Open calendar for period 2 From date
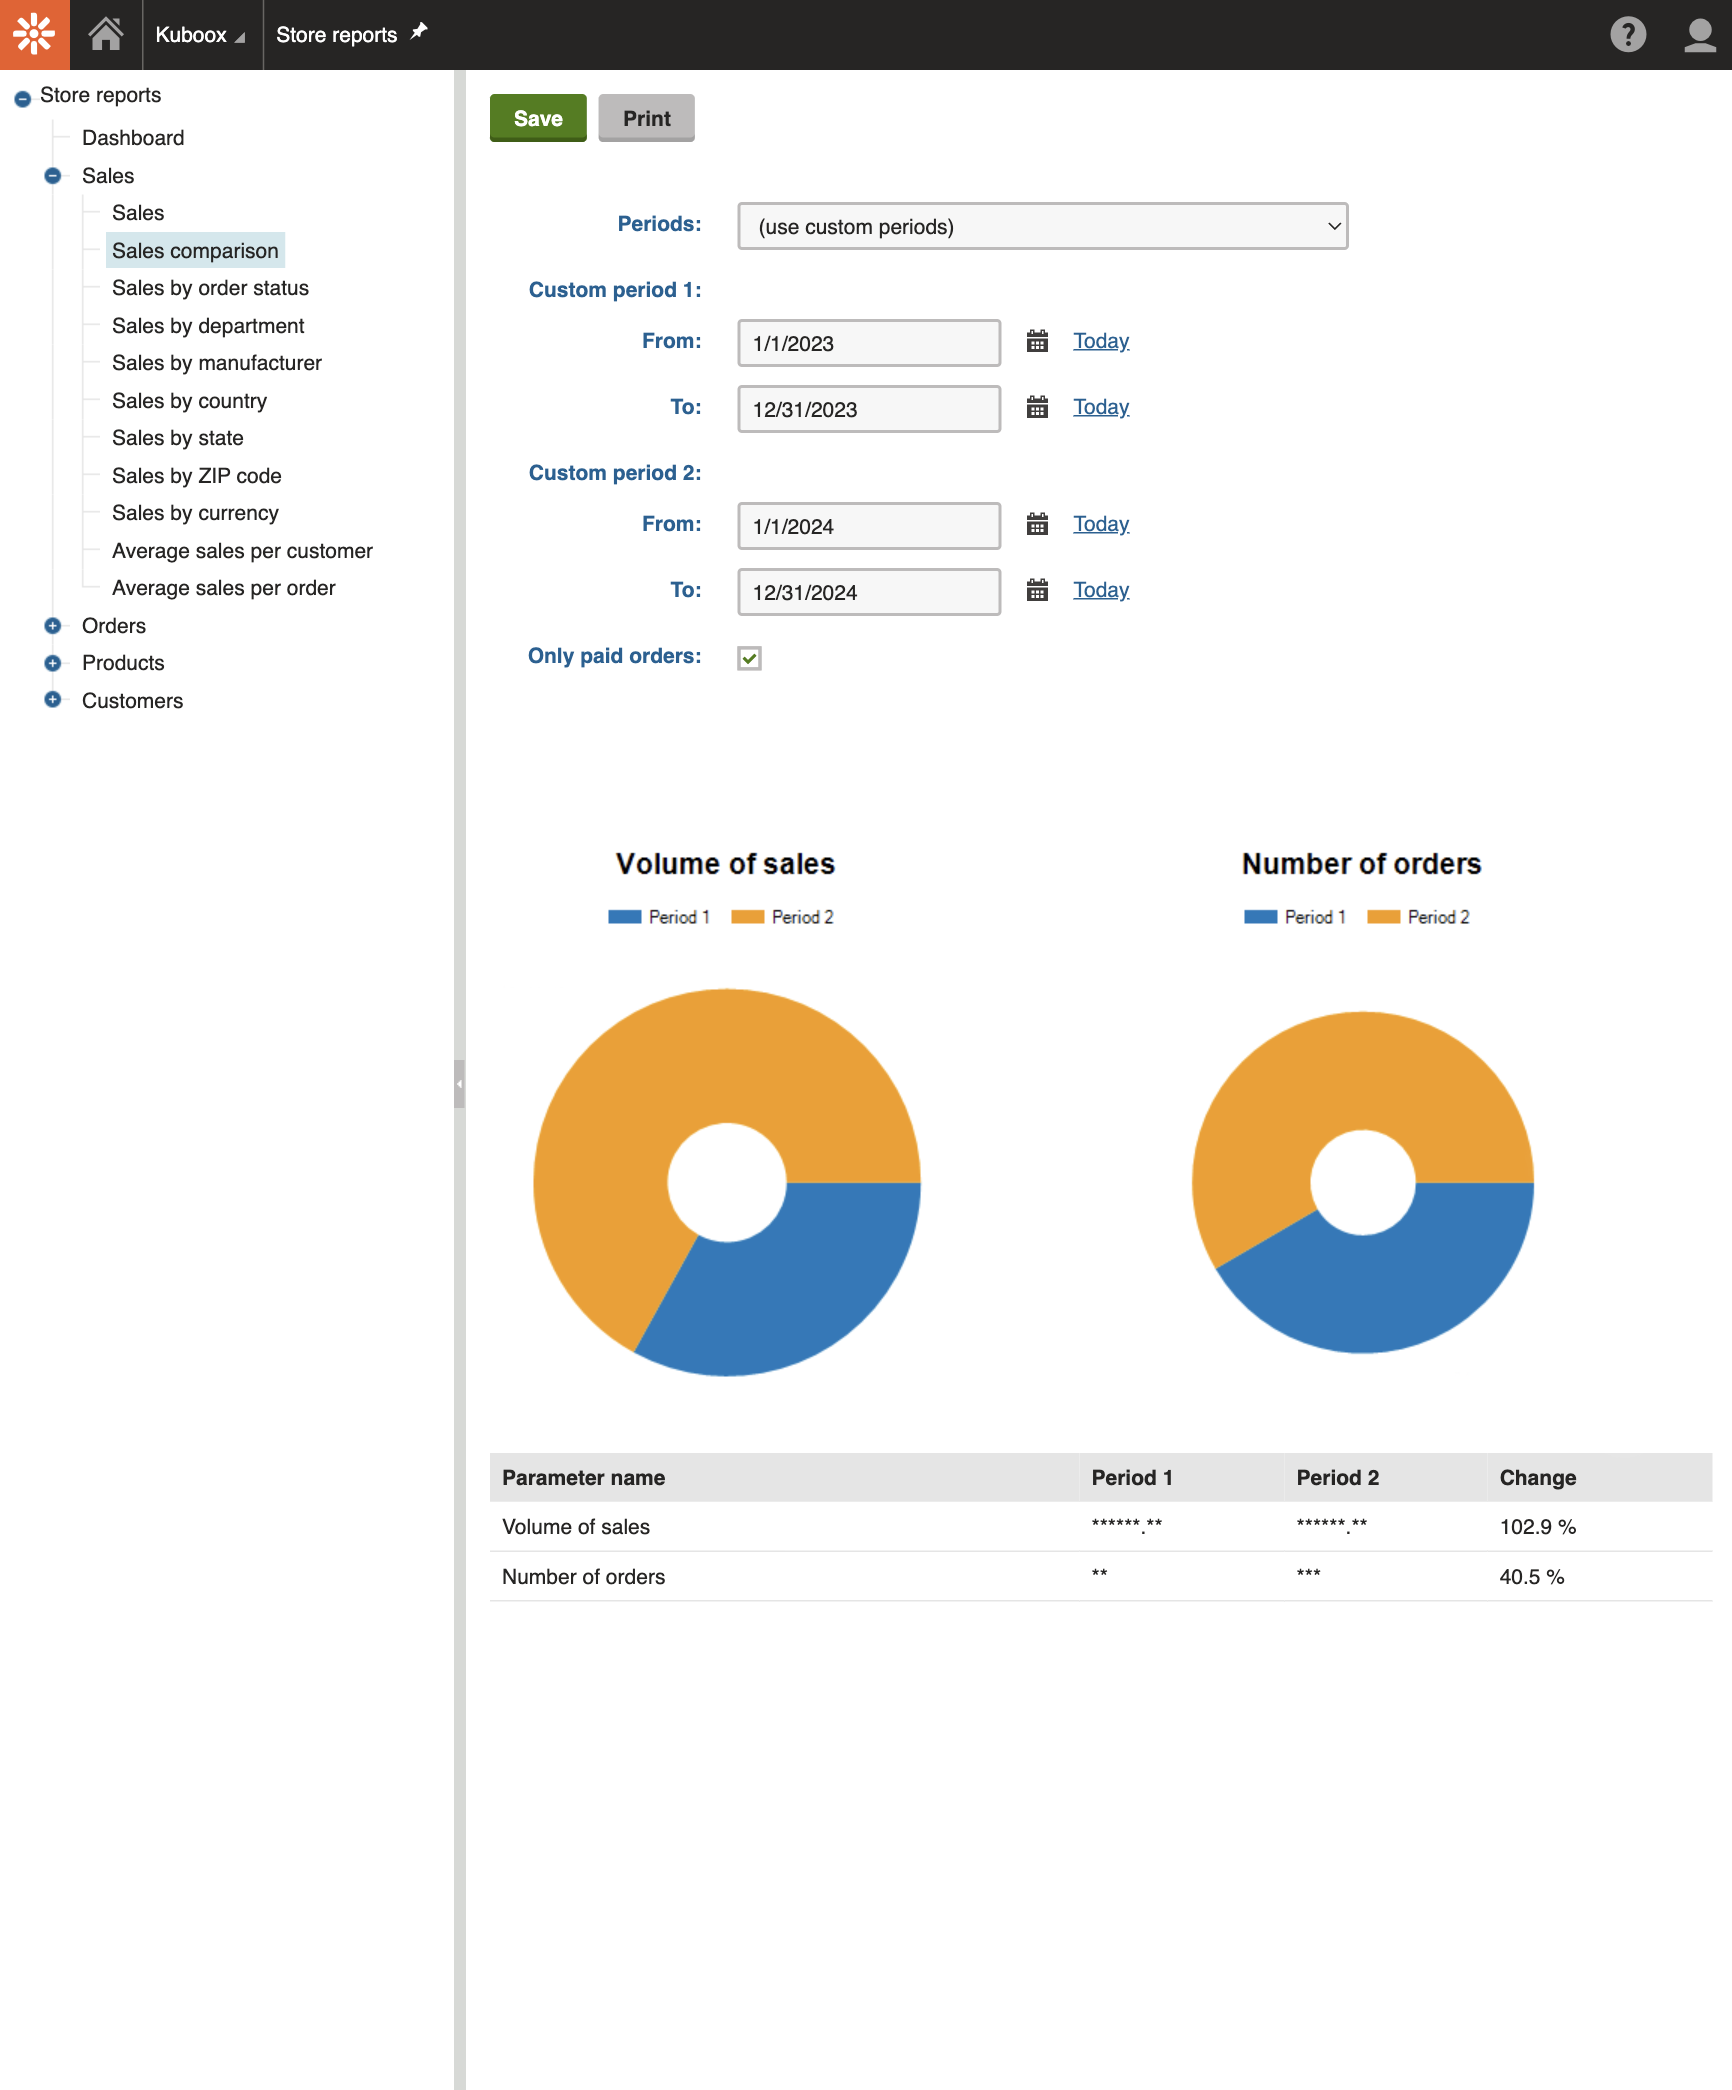The height and width of the screenshot is (2090, 1732). [x=1037, y=525]
